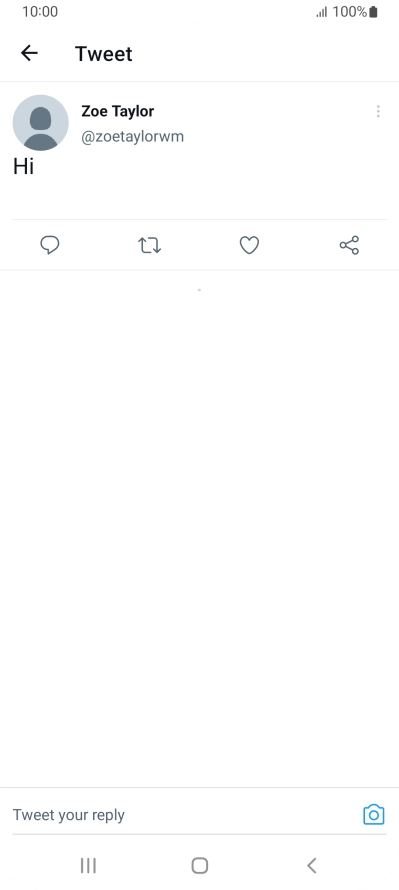
Task: Attach a photo using the camera icon
Action: click(373, 815)
